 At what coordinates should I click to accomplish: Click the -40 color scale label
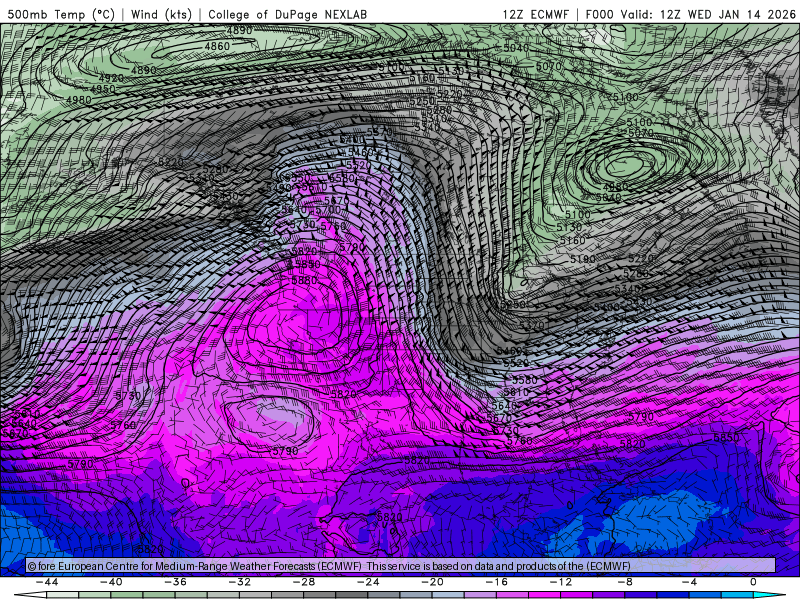click(111, 582)
